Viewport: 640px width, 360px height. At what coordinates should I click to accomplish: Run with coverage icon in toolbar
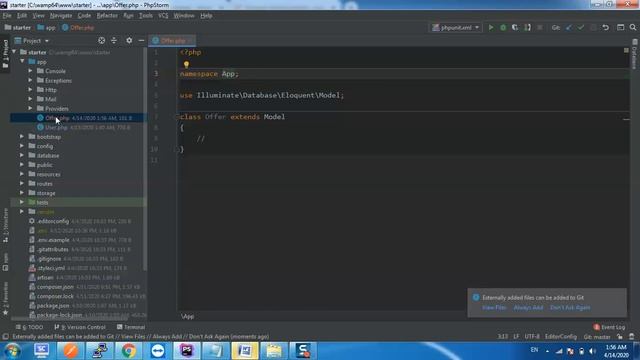click(x=515, y=27)
